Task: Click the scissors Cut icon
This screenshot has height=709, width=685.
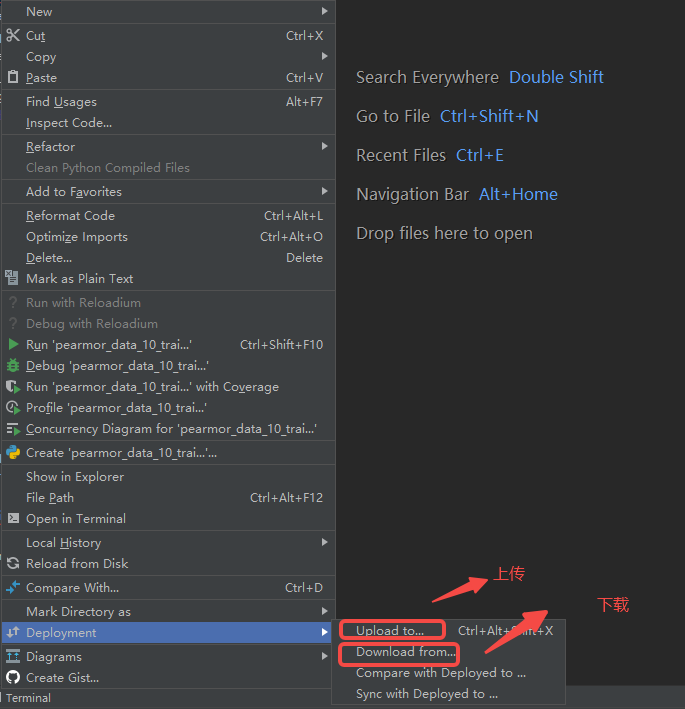Action: pyautogui.click(x=13, y=35)
